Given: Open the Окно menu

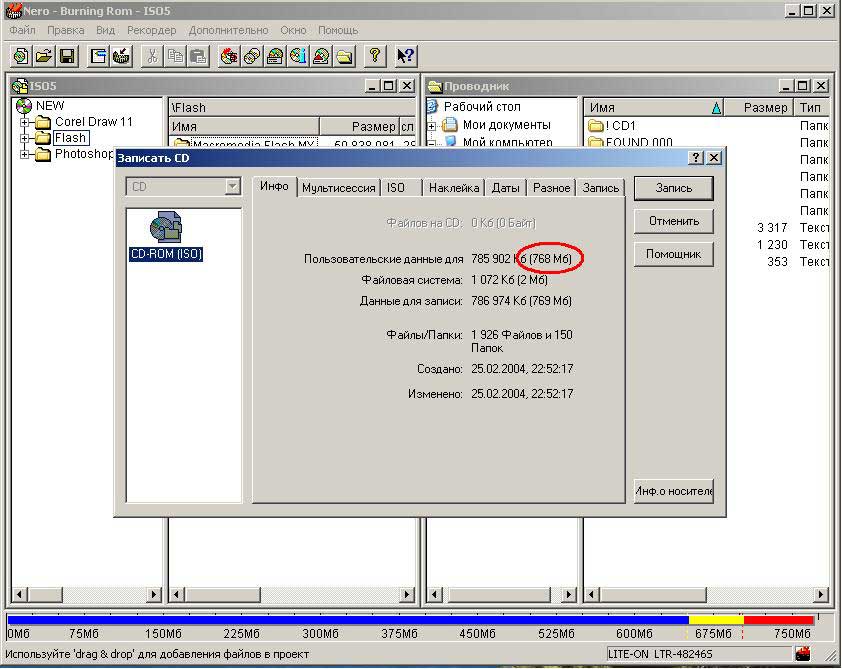Looking at the screenshot, I should point(293,30).
